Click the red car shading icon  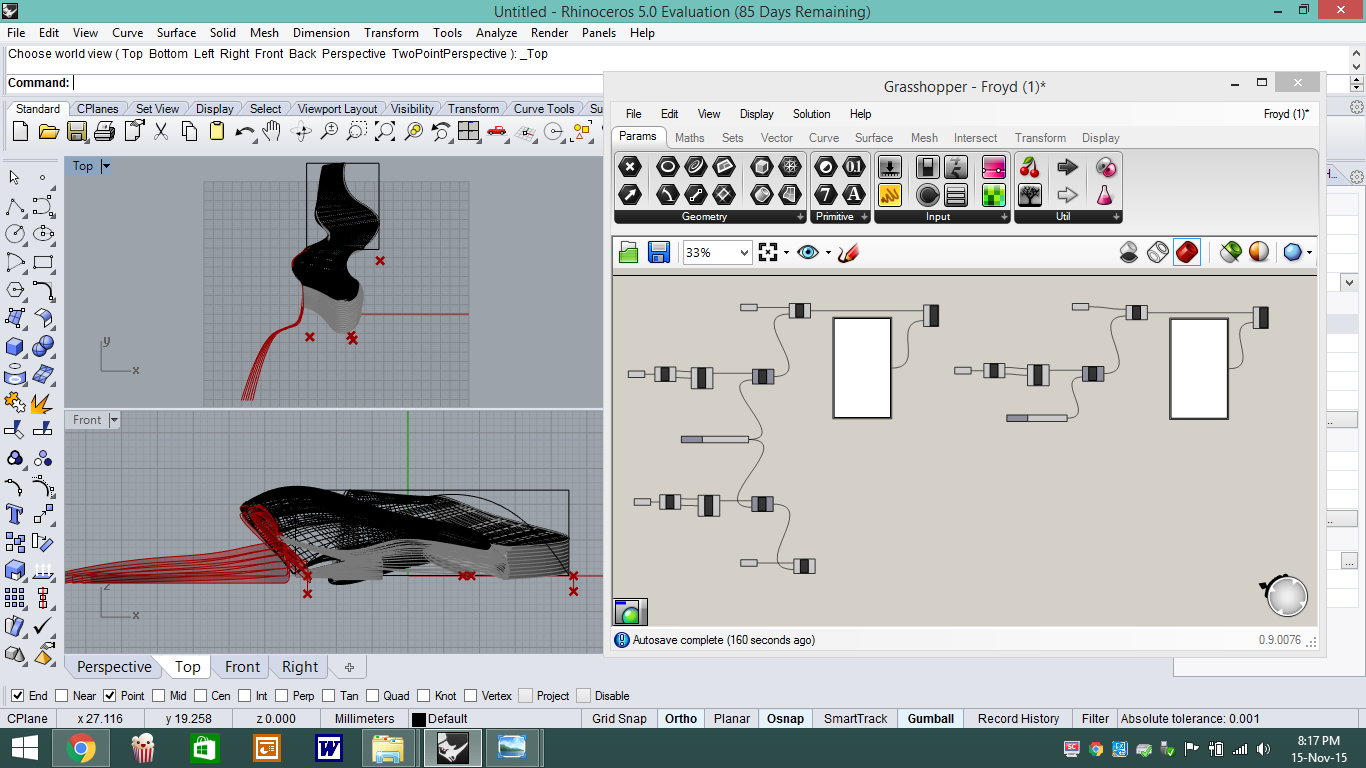497,131
